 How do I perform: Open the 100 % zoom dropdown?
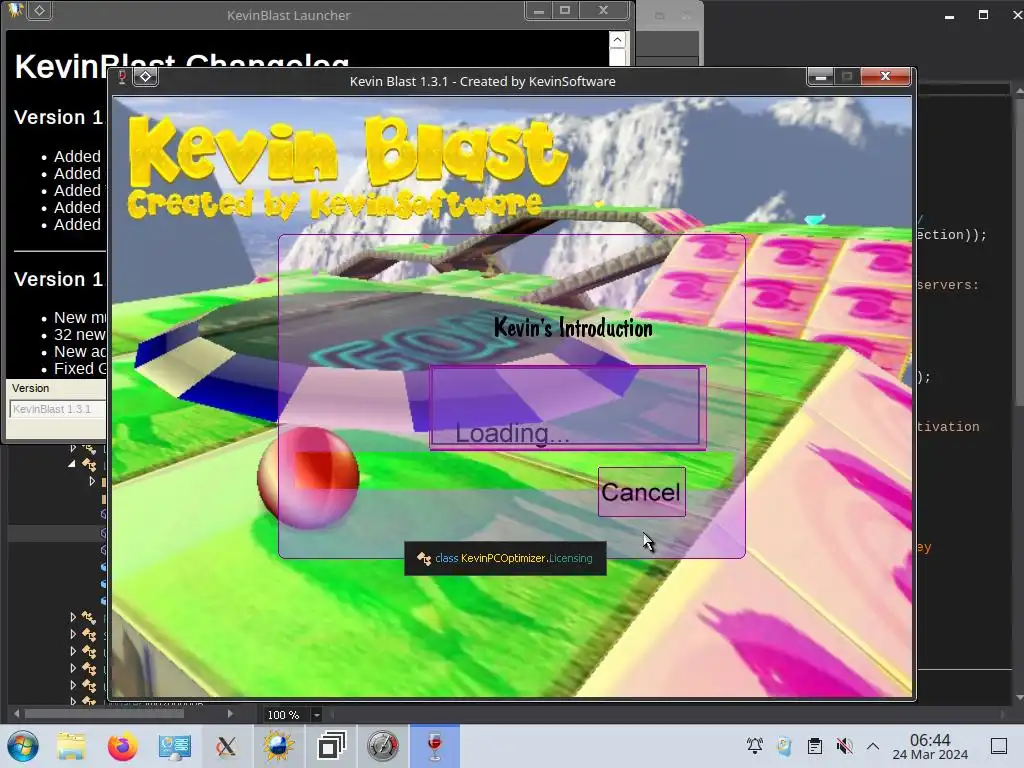[317, 714]
